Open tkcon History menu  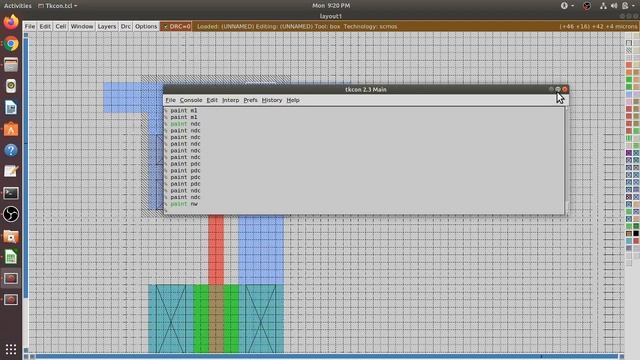click(x=272, y=100)
